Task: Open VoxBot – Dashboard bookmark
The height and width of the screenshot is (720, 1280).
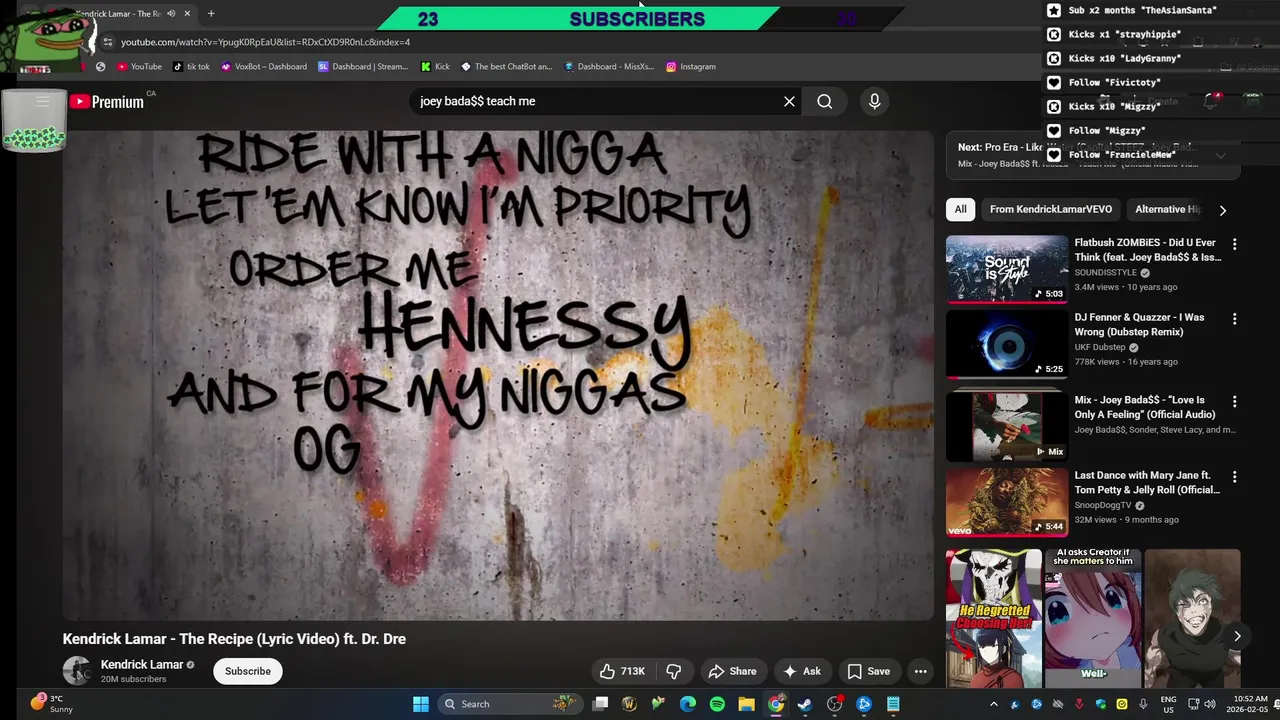Action: click(x=264, y=67)
